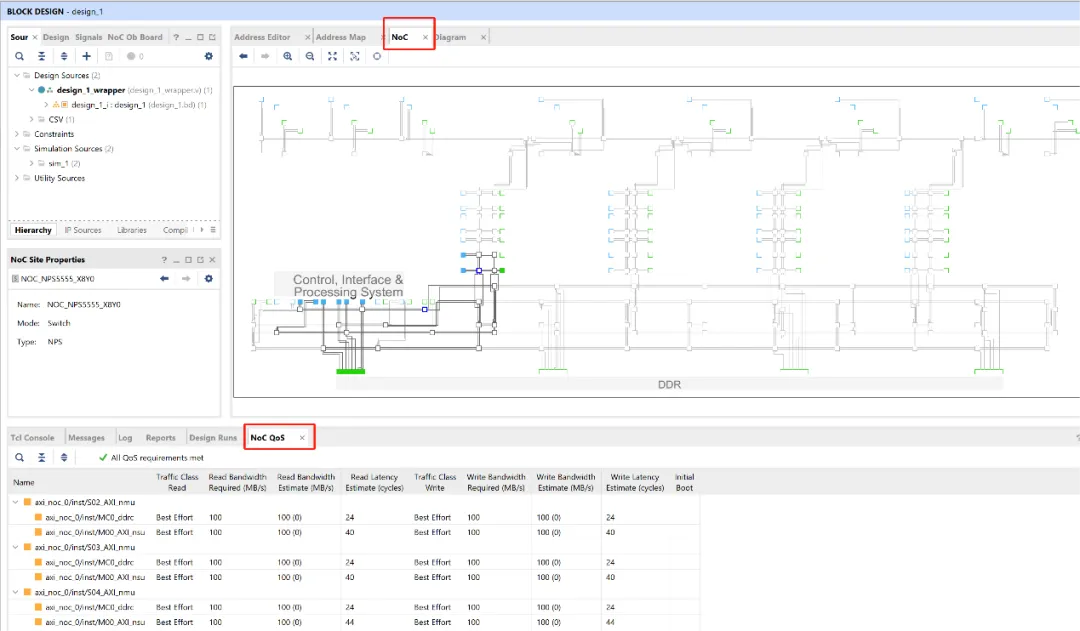Open NoC Site Properties settings gear

tap(209, 278)
